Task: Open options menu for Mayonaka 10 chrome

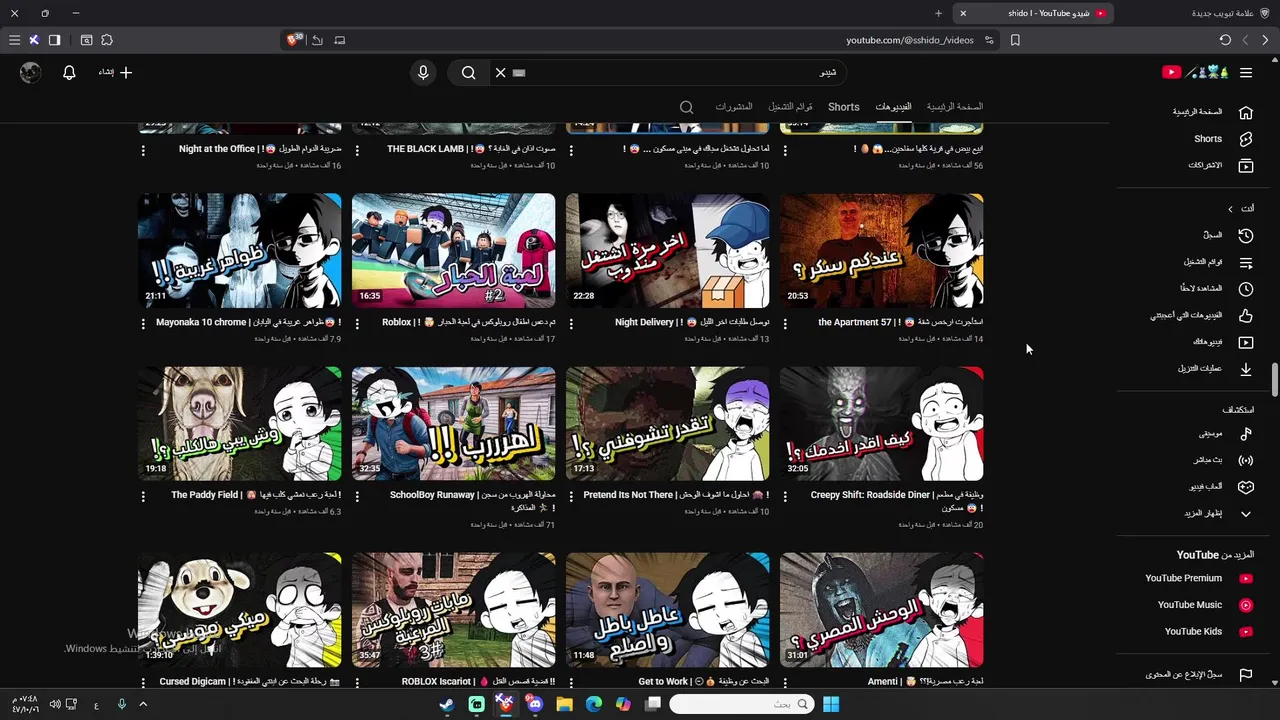Action: pyautogui.click(x=143, y=324)
